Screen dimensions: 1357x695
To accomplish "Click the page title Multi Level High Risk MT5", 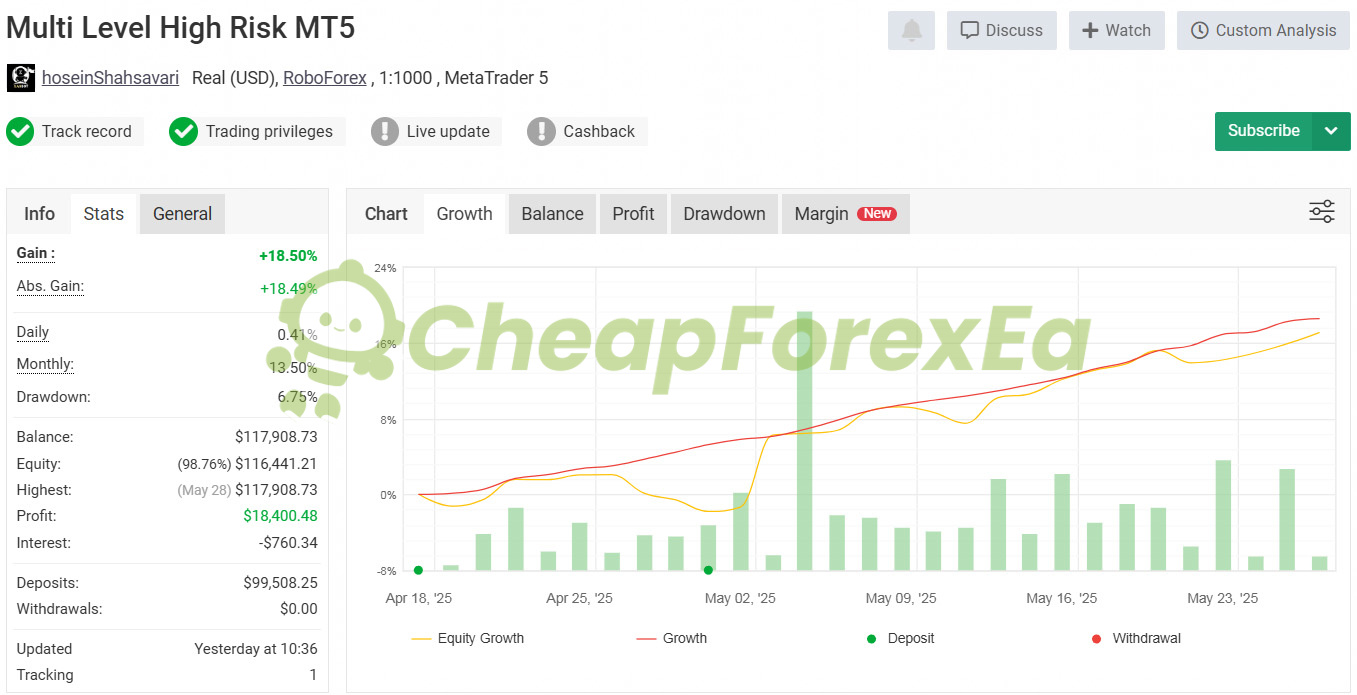I will [x=181, y=27].
